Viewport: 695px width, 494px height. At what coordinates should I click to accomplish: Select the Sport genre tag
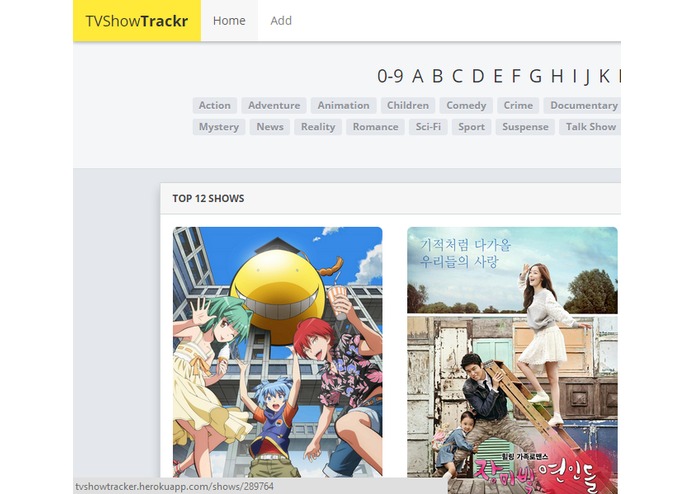coord(472,127)
